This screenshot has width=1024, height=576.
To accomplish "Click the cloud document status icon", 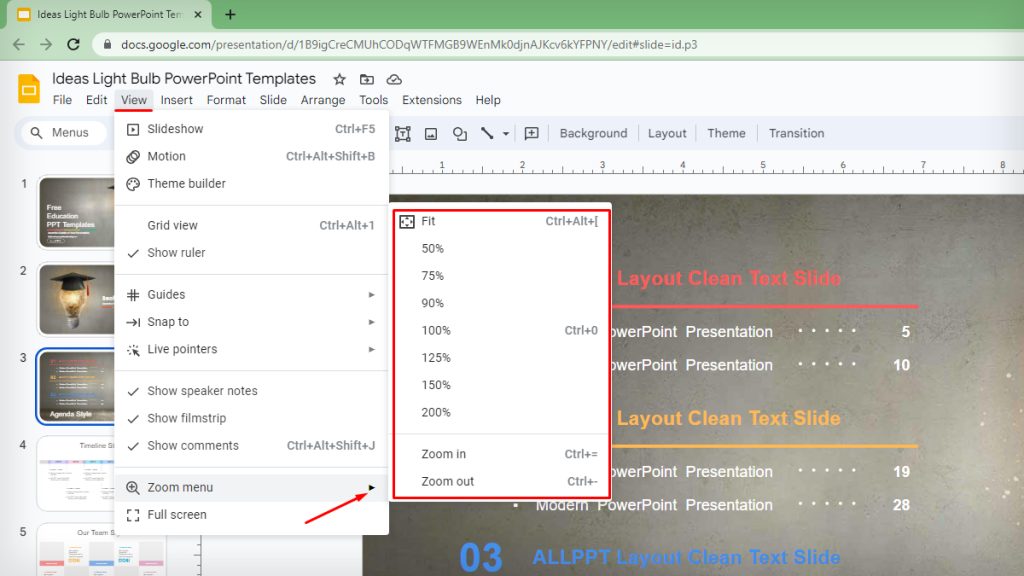I will click(x=394, y=79).
